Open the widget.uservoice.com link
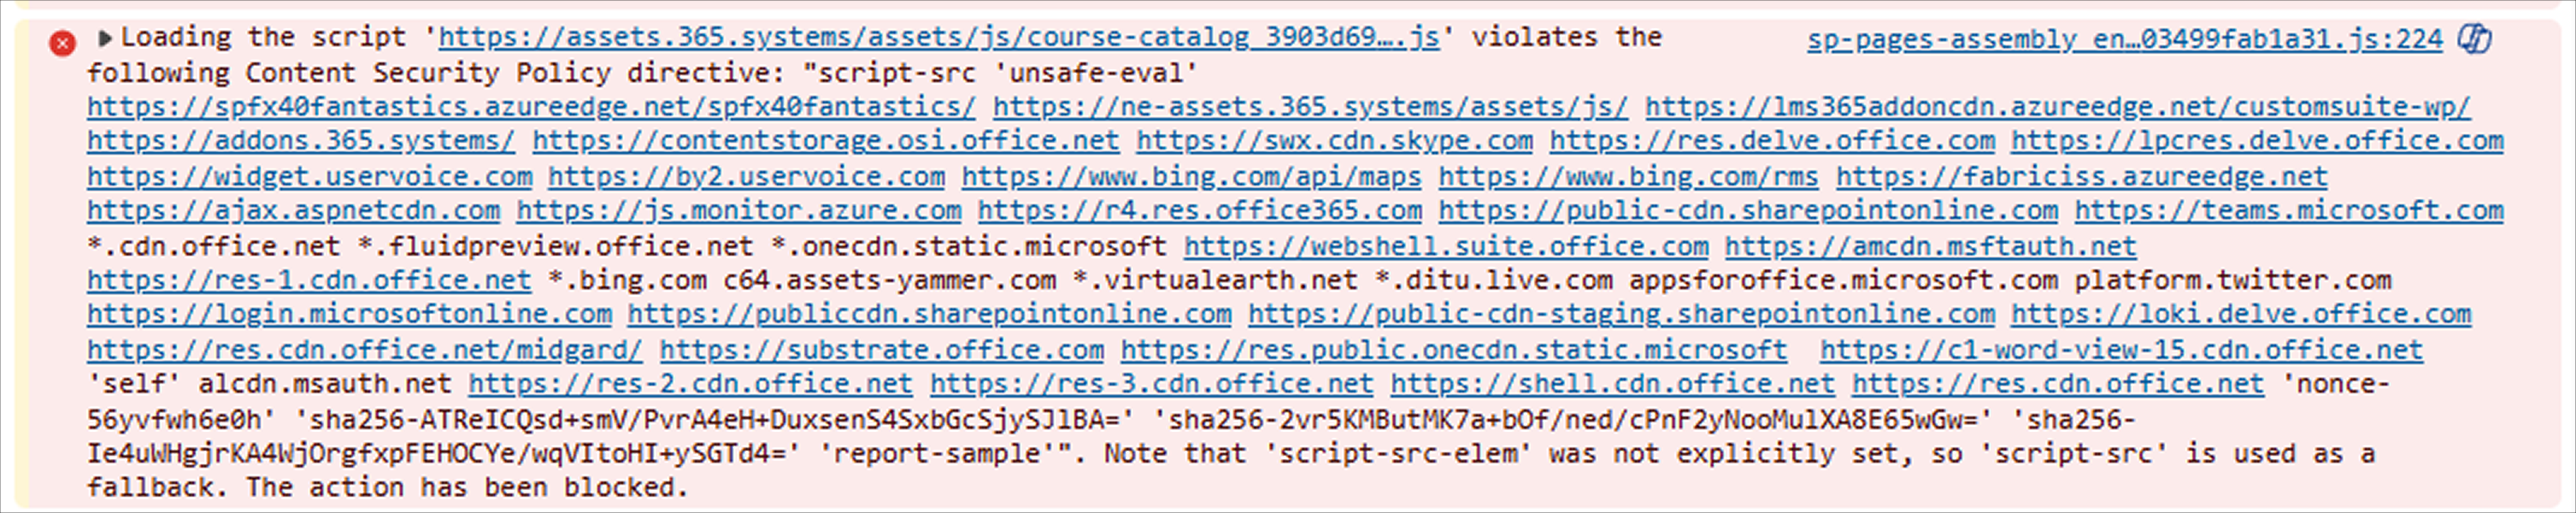 [x=309, y=177]
